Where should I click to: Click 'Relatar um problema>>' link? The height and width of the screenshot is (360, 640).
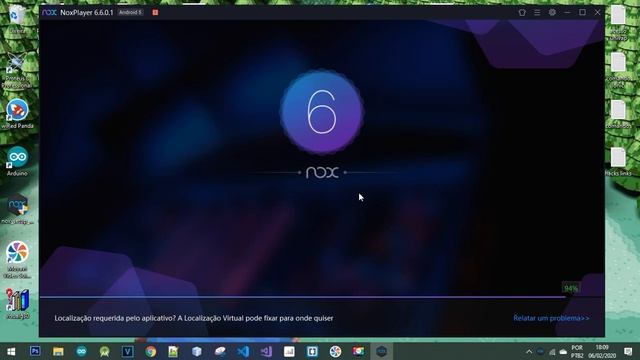pos(551,318)
